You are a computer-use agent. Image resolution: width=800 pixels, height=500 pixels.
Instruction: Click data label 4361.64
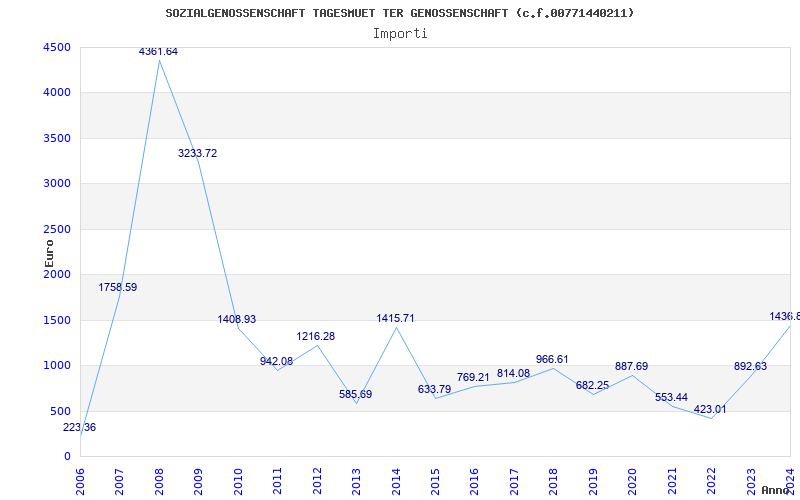(x=158, y=52)
